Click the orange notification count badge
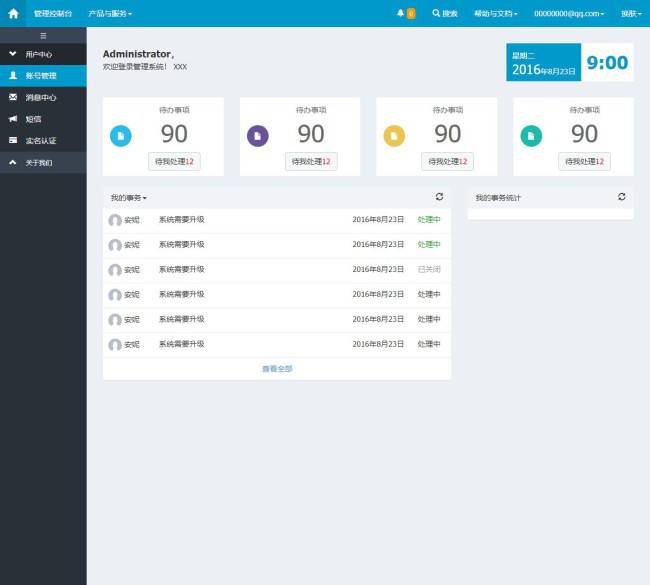This screenshot has width=650, height=585. (411, 14)
